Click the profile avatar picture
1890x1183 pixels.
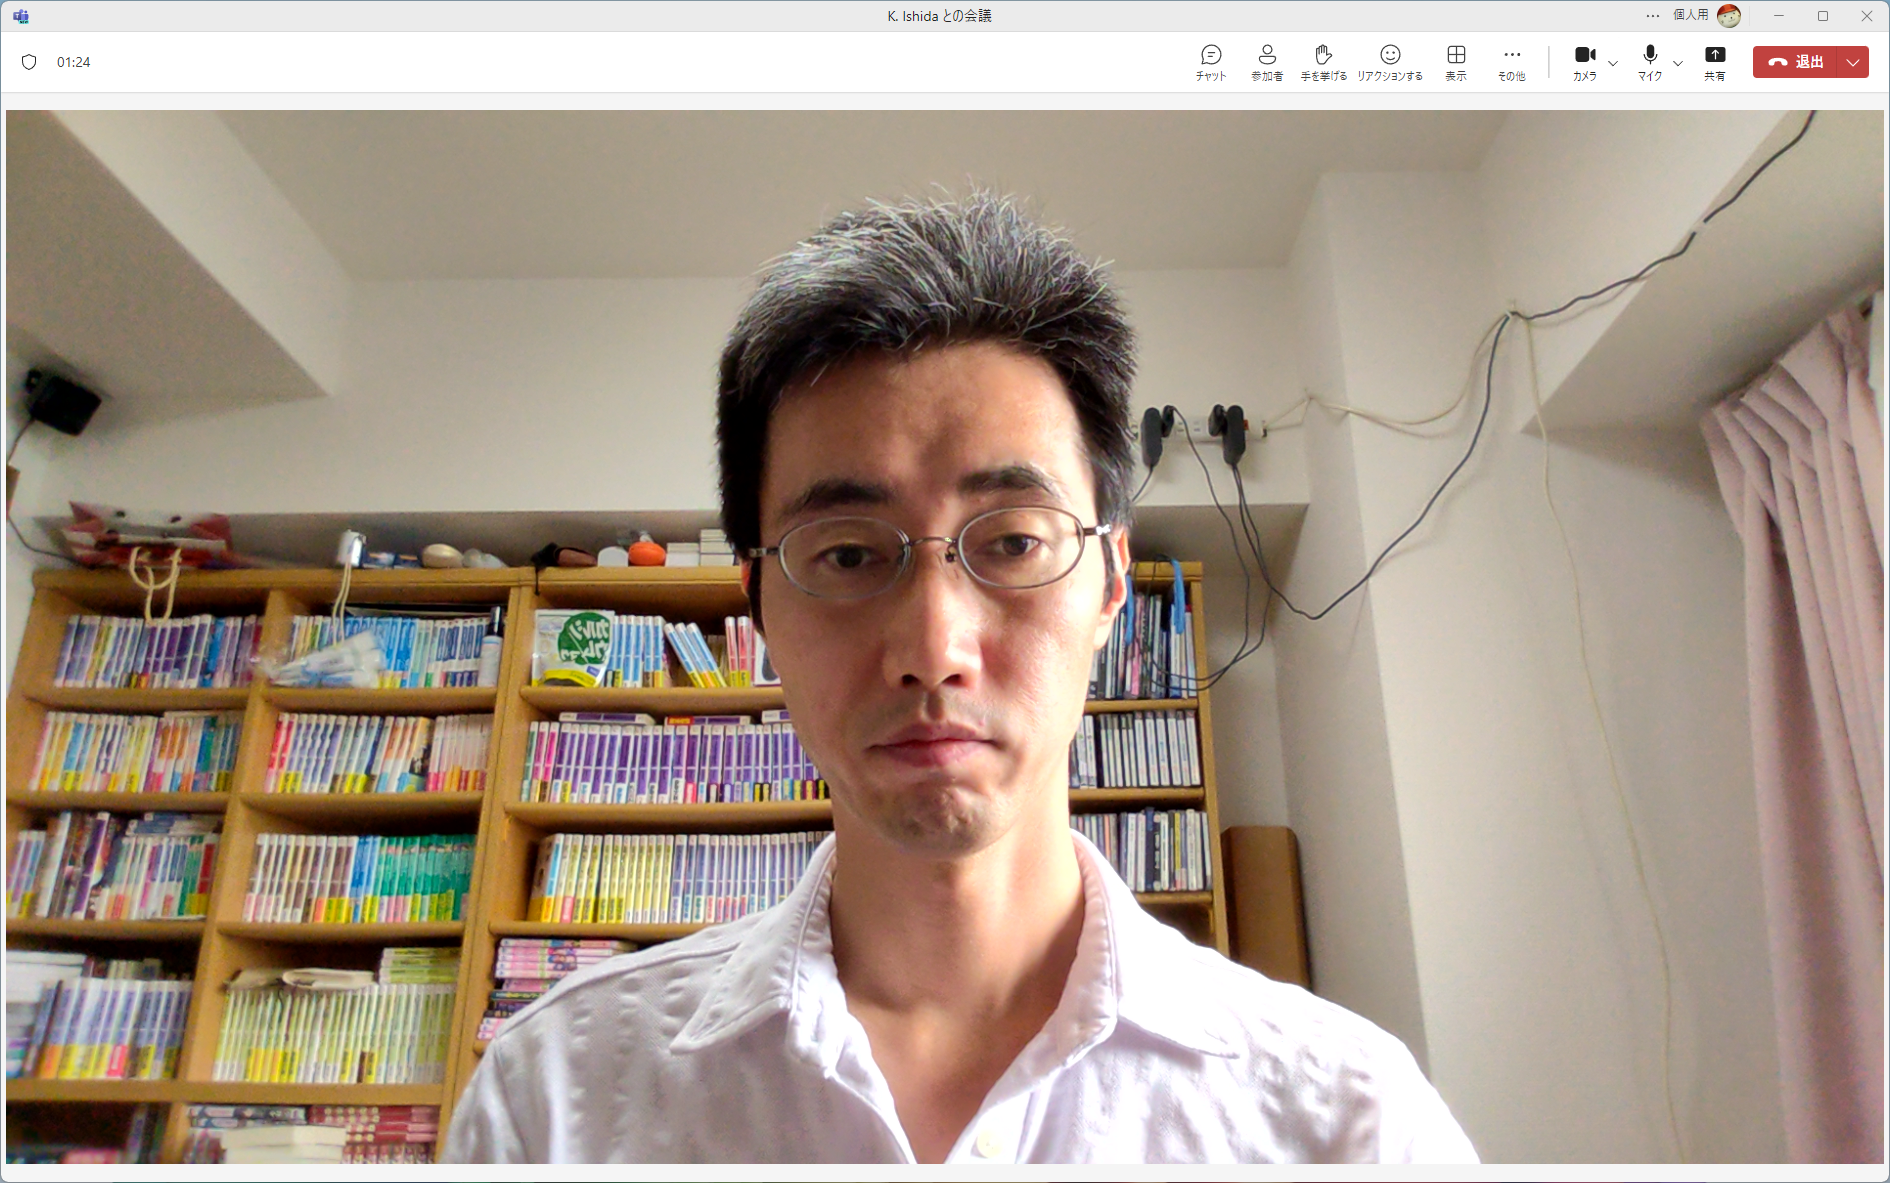pos(1729,15)
